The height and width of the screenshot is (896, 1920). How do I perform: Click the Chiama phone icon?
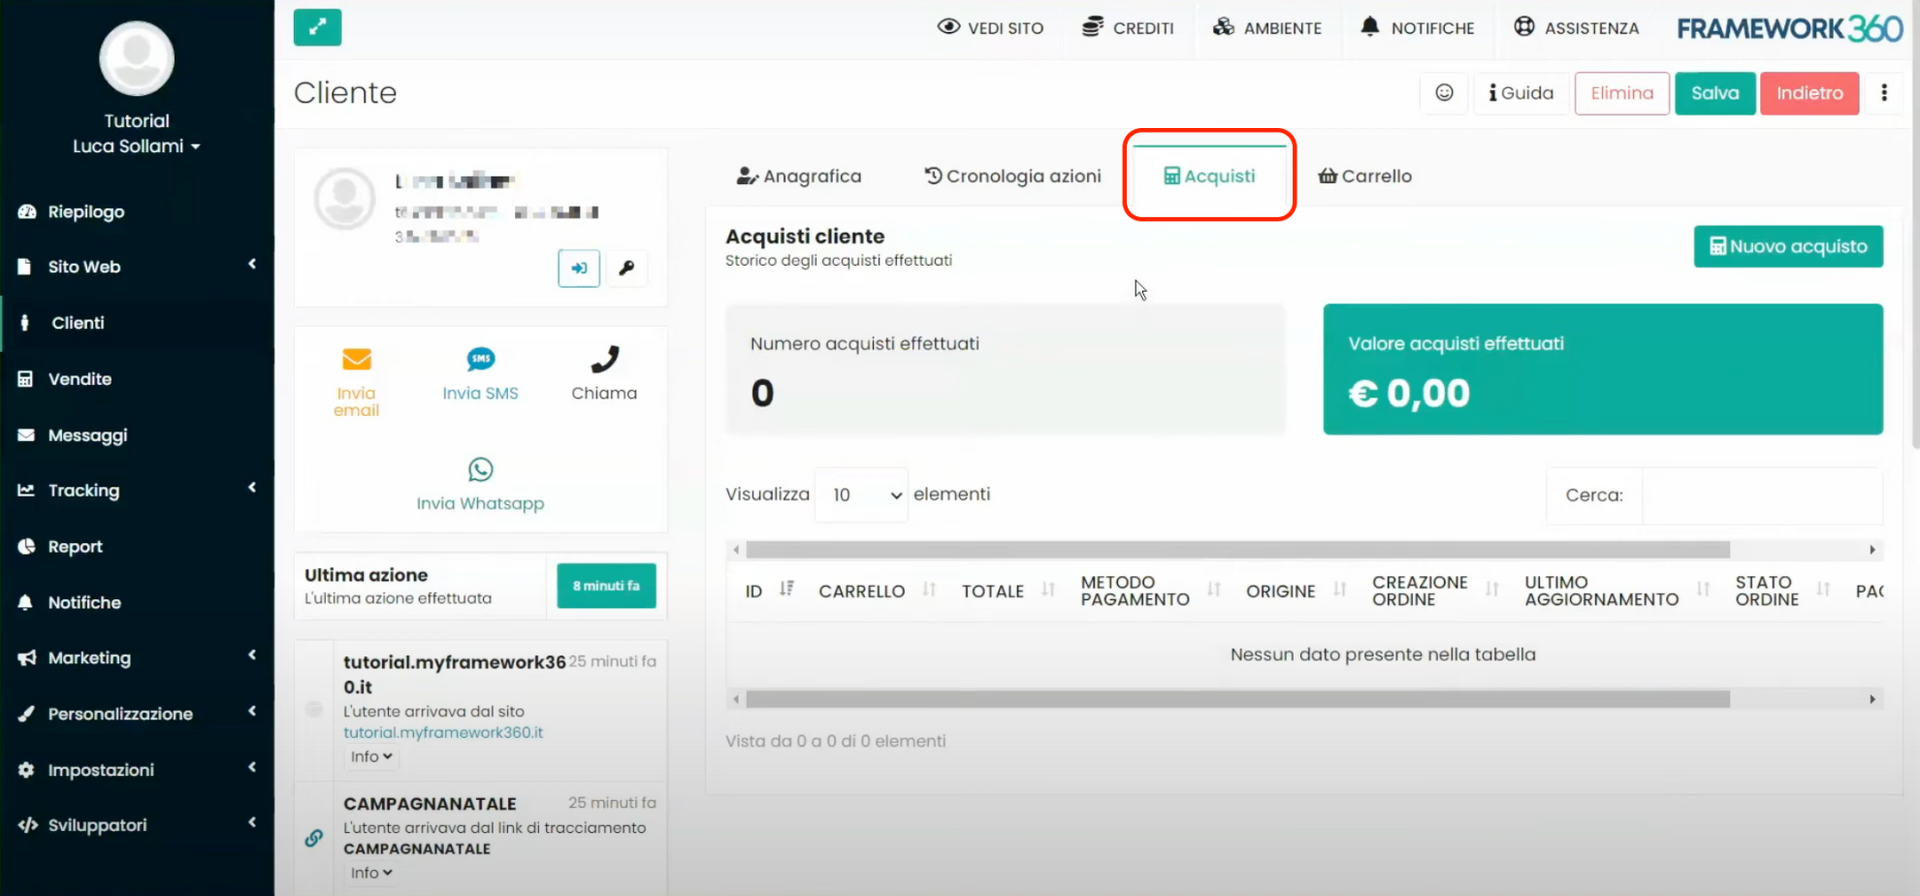tap(604, 360)
